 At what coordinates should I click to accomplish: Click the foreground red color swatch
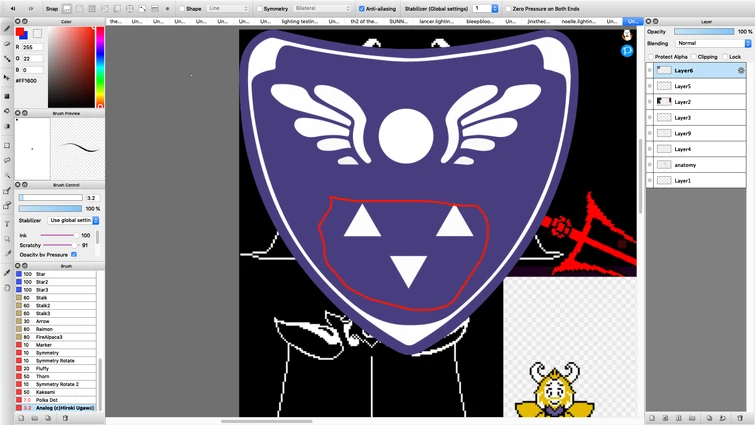point(20,32)
